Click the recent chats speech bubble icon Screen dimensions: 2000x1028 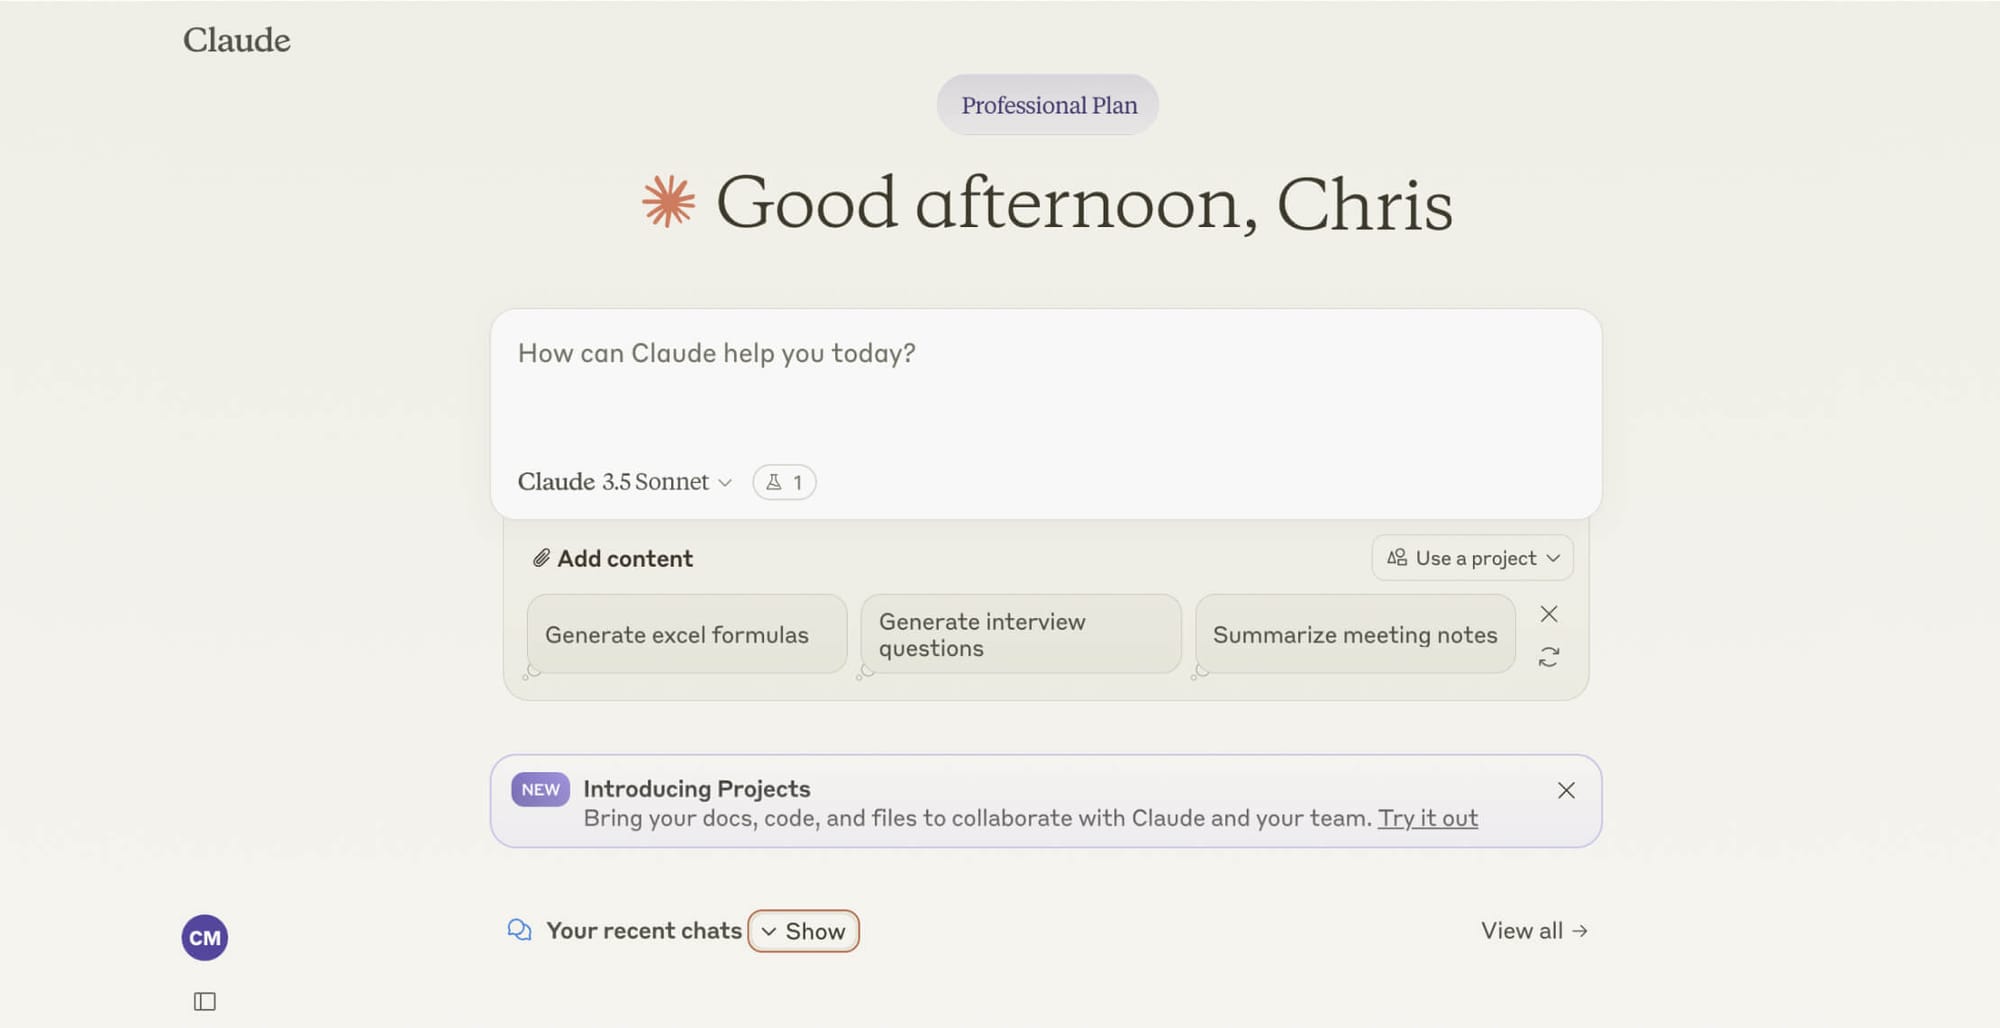518,930
